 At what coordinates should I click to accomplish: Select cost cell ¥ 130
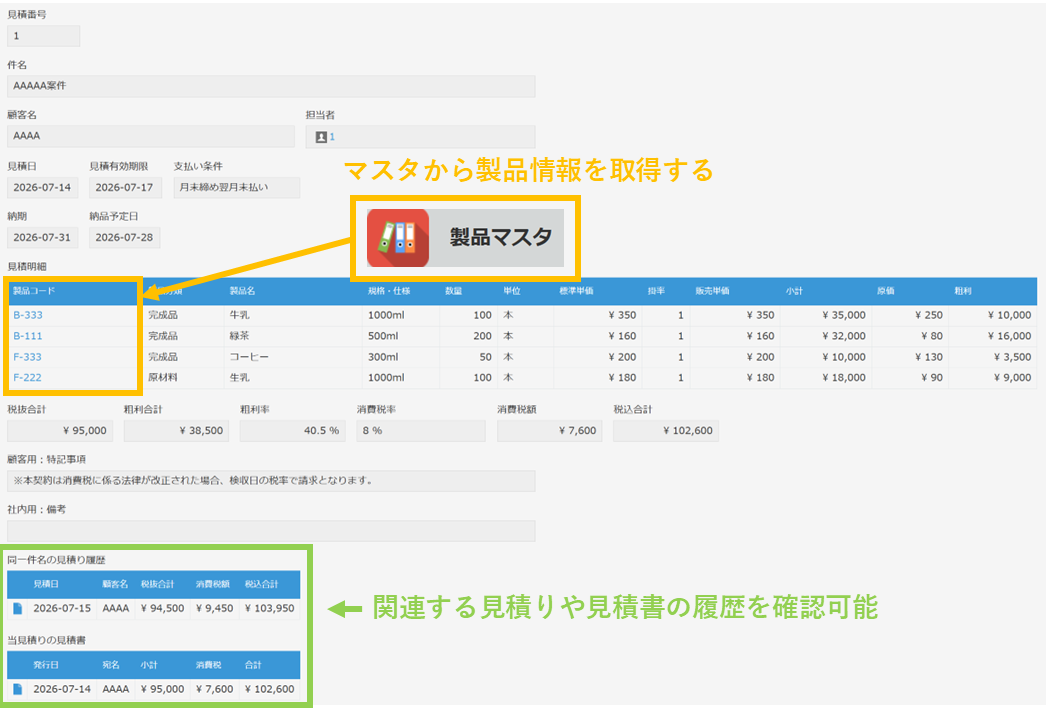910,357
